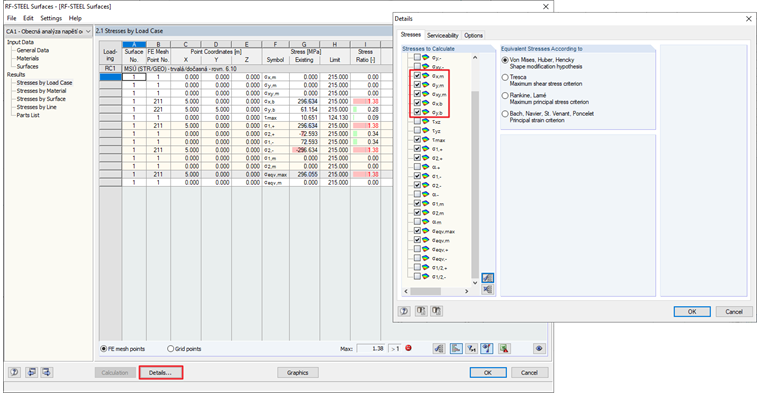Open the CA1 case dropdown
The image size is (760, 393).
88,31
